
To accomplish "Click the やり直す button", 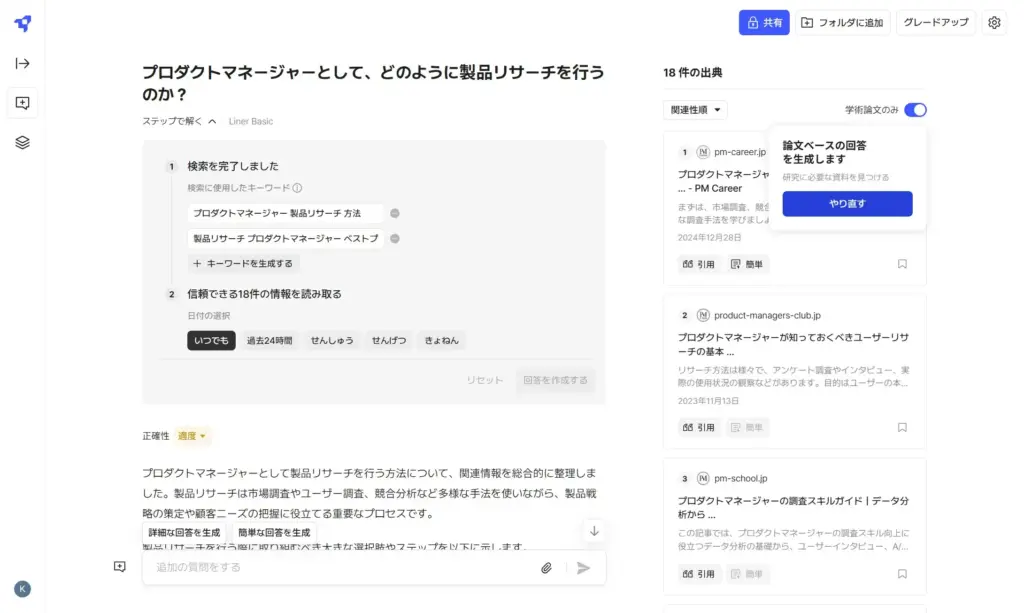I will [847, 204].
